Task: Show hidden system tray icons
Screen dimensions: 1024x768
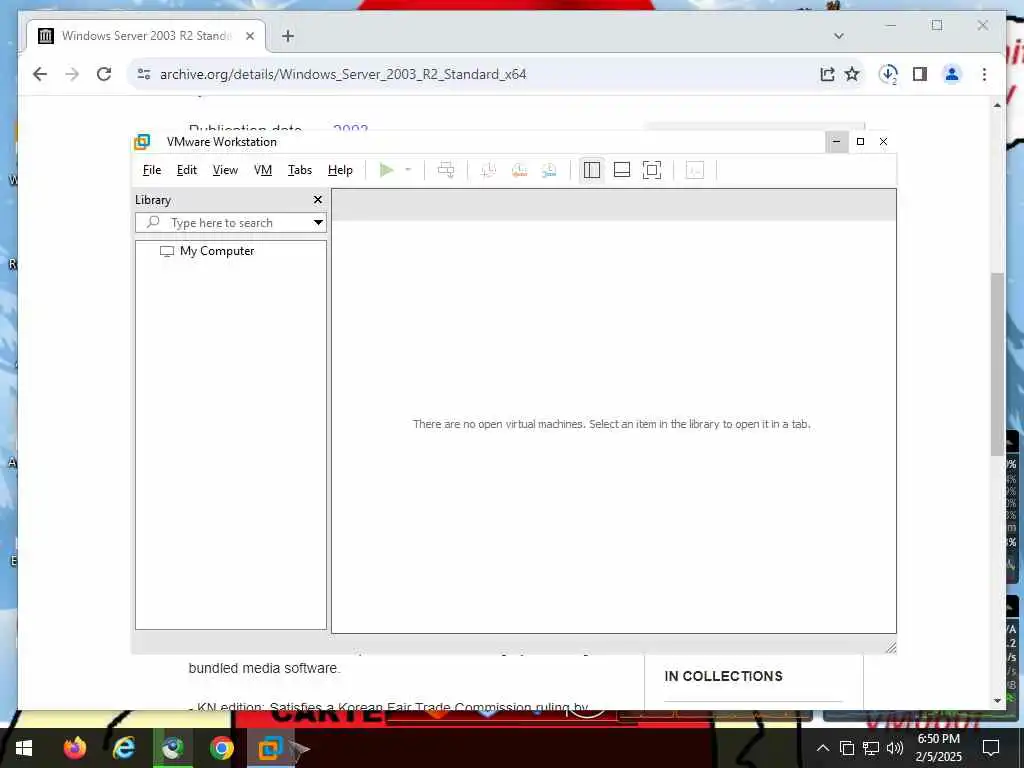Action: pyautogui.click(x=823, y=748)
